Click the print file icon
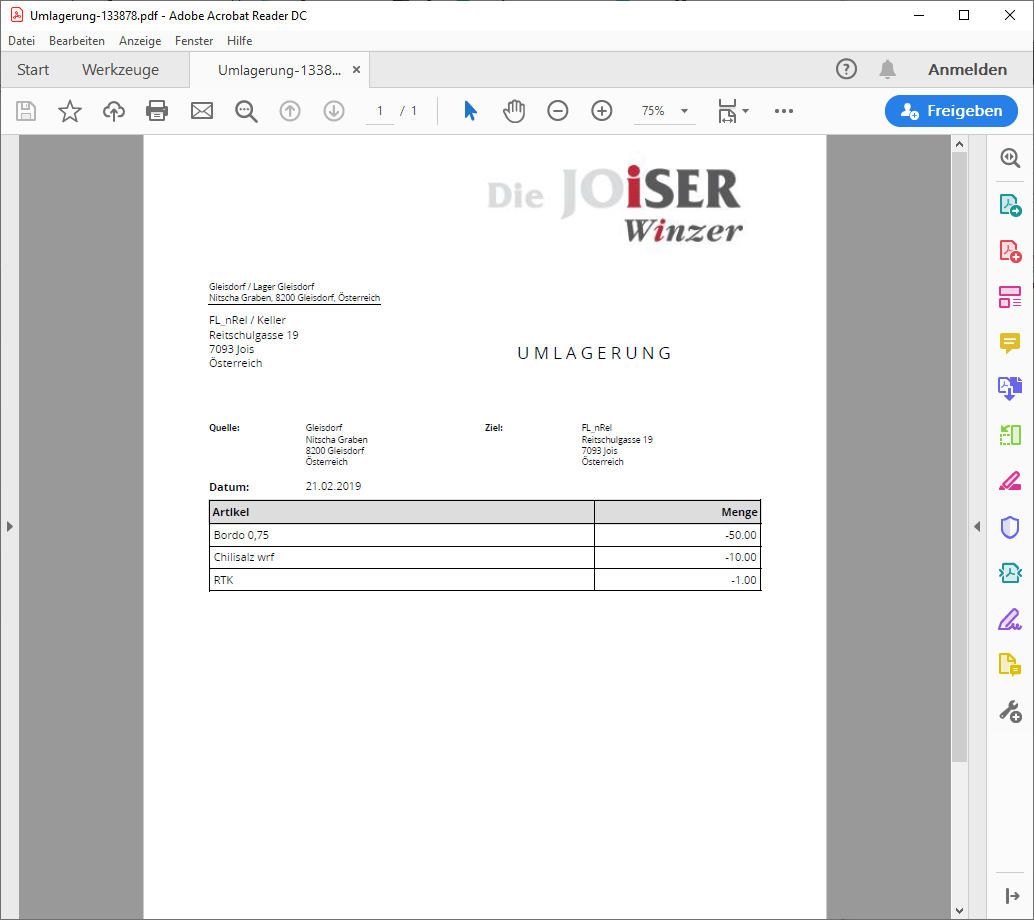Screen dimensions: 1034x920 click(x=157, y=111)
